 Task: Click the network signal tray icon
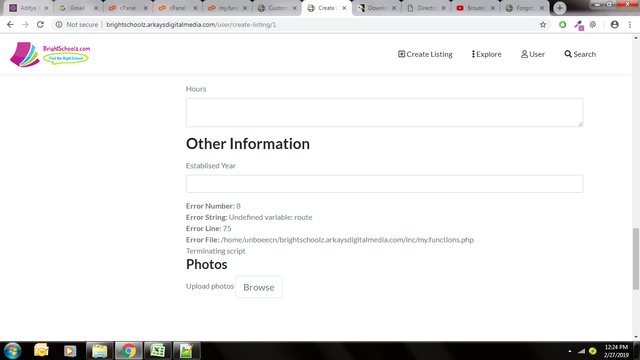(581, 351)
